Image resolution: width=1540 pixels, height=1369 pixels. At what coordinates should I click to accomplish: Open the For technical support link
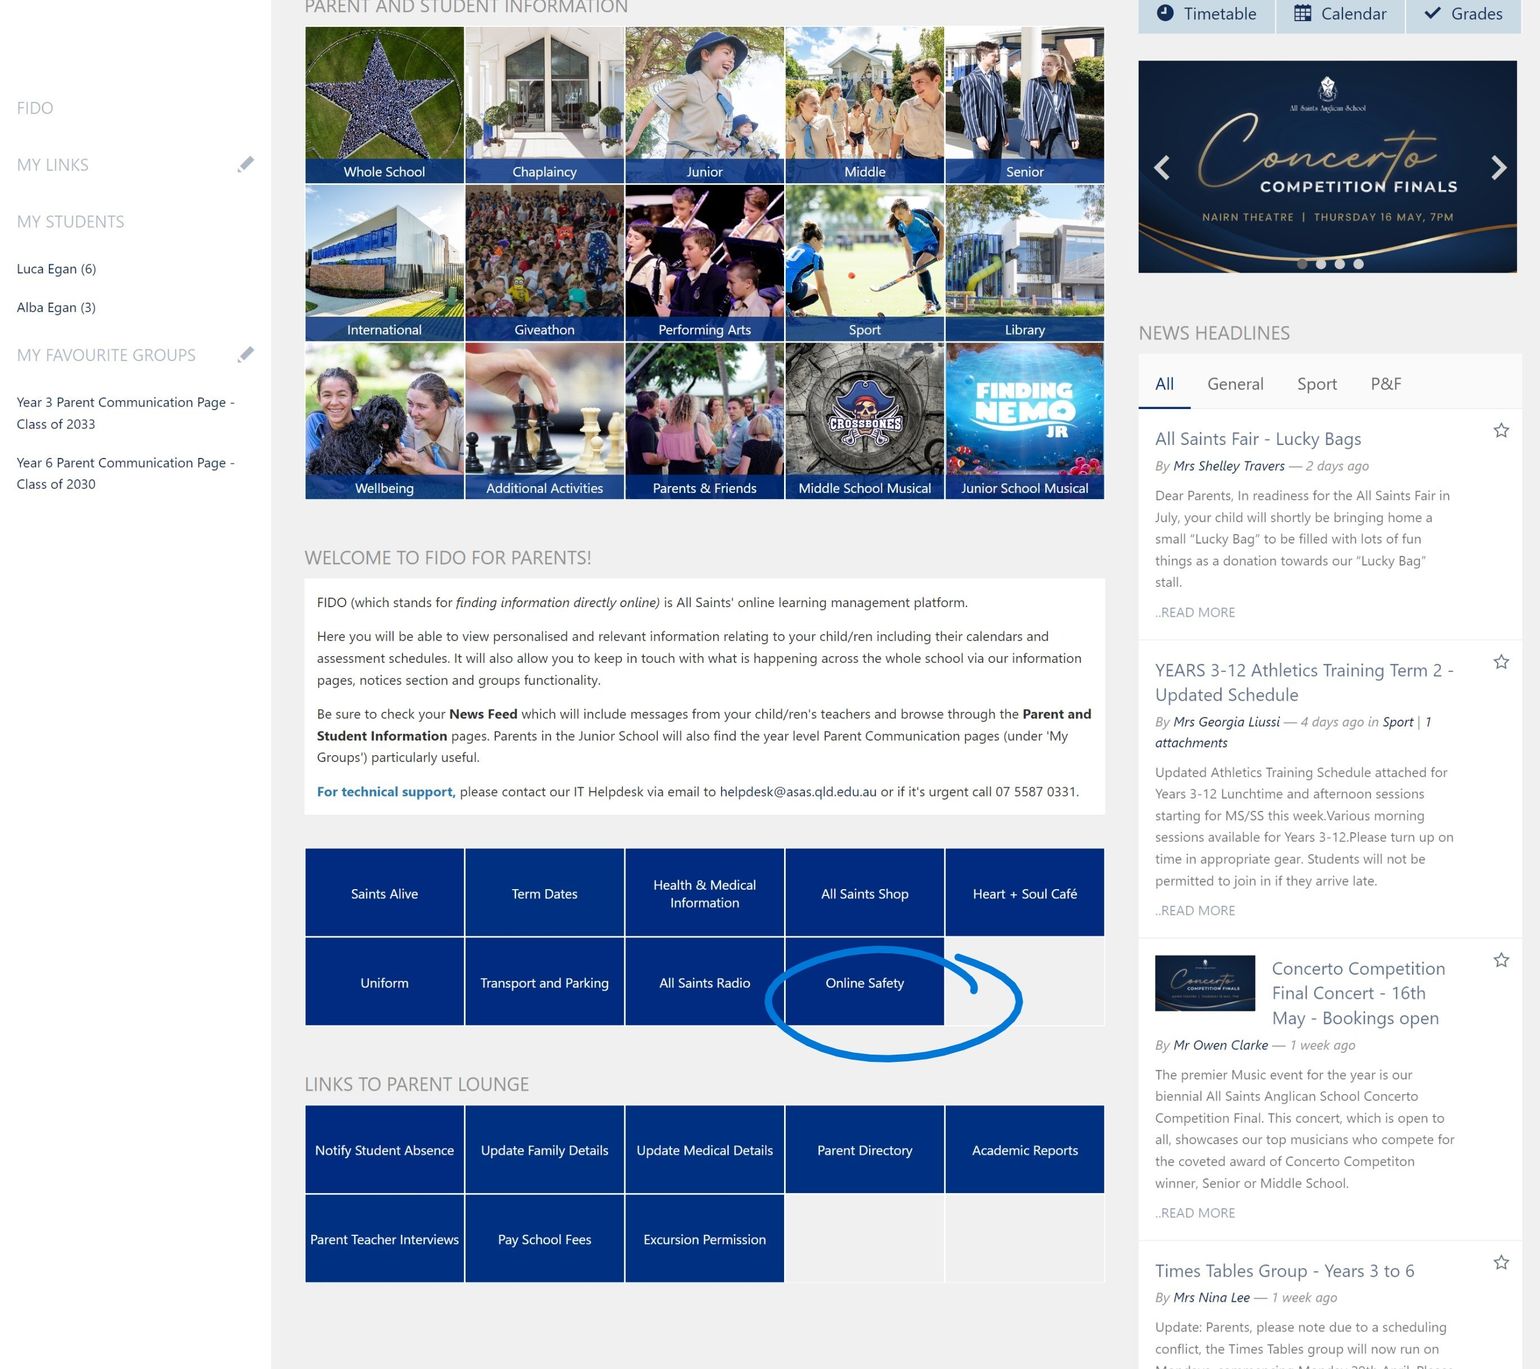(x=385, y=792)
